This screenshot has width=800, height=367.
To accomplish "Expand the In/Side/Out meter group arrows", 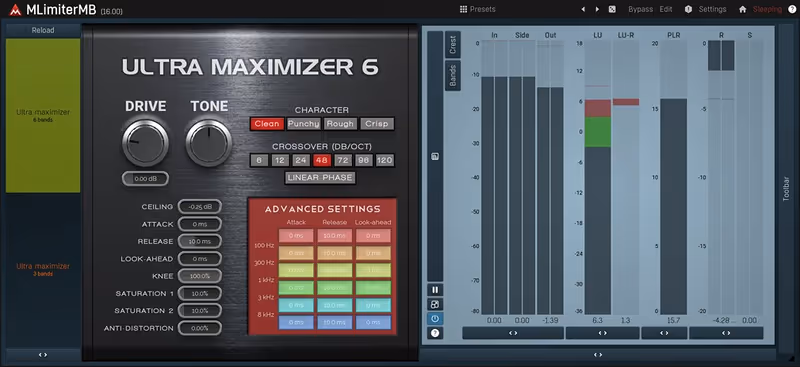I will (x=513, y=333).
